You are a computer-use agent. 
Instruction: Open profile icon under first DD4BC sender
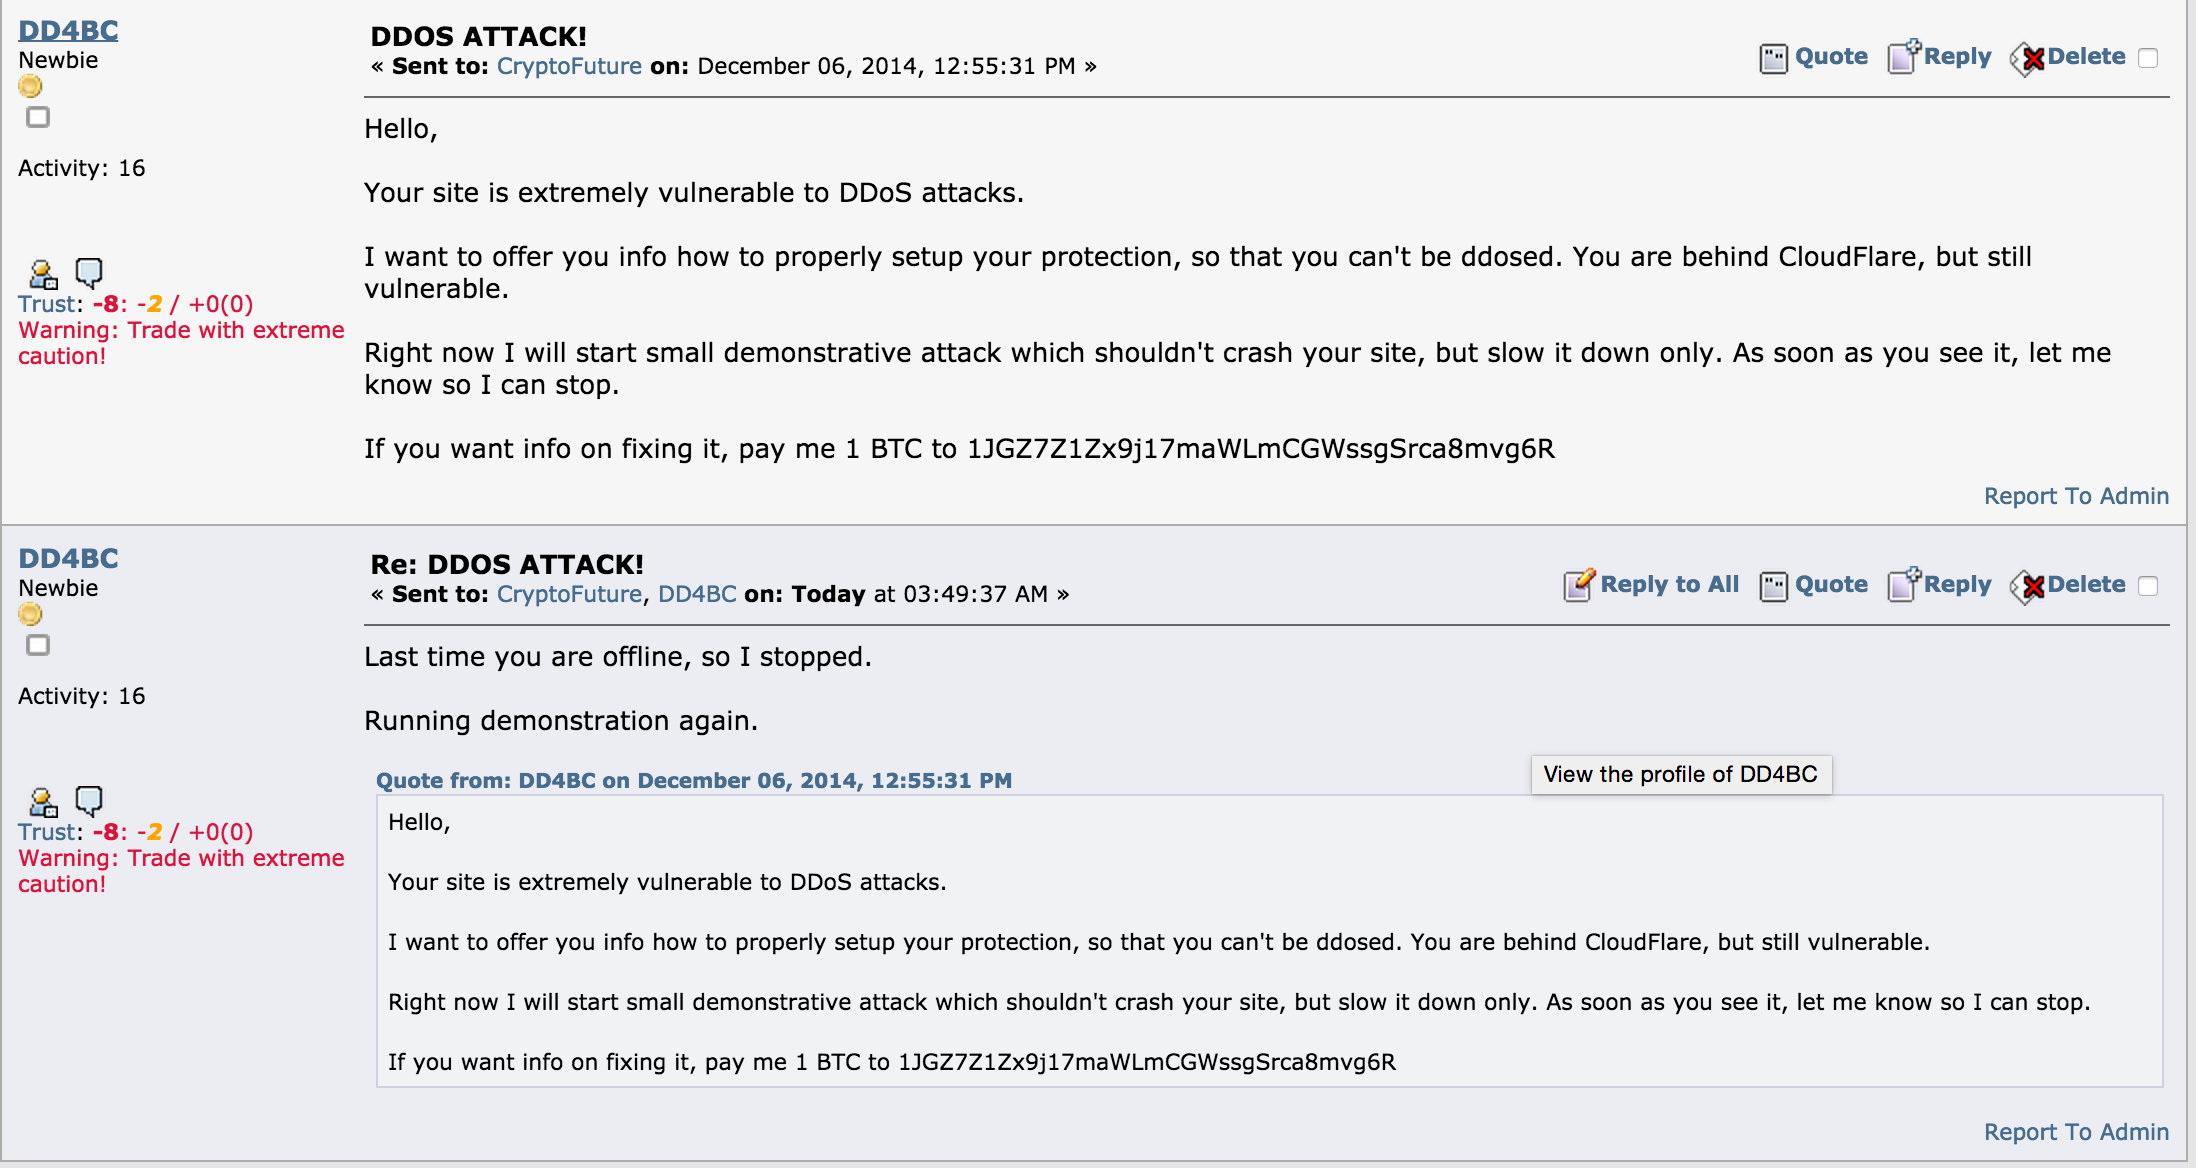pos(43,274)
